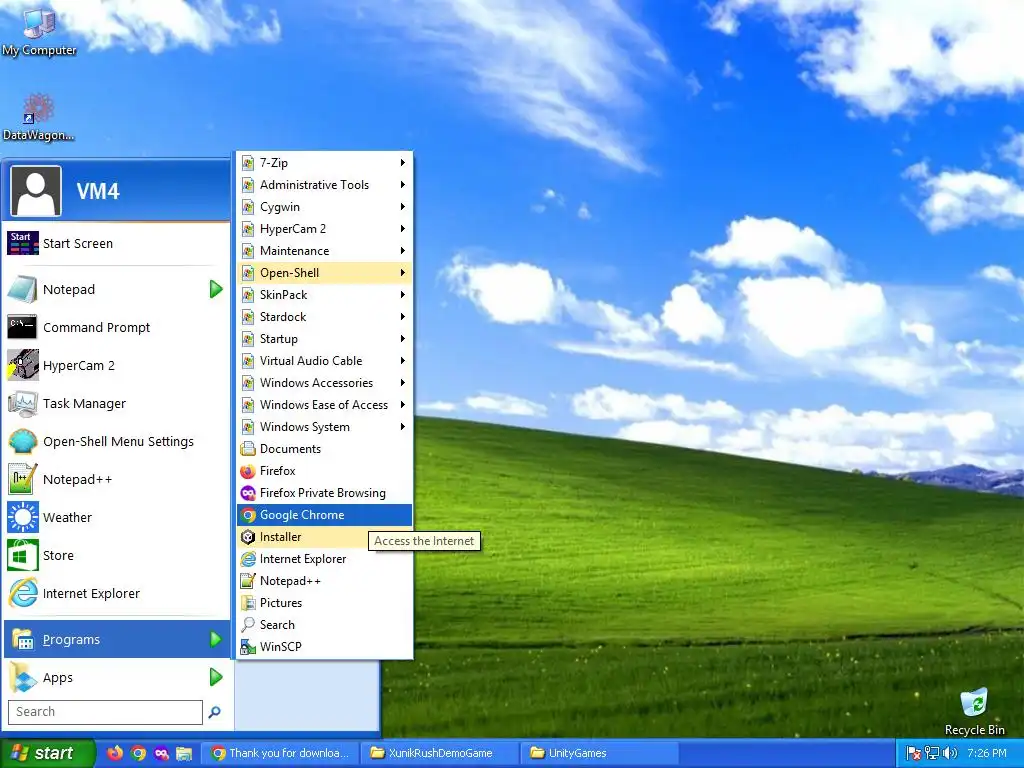Open the DataWagon desktop shortcut
The image size is (1024, 768).
[x=38, y=118]
